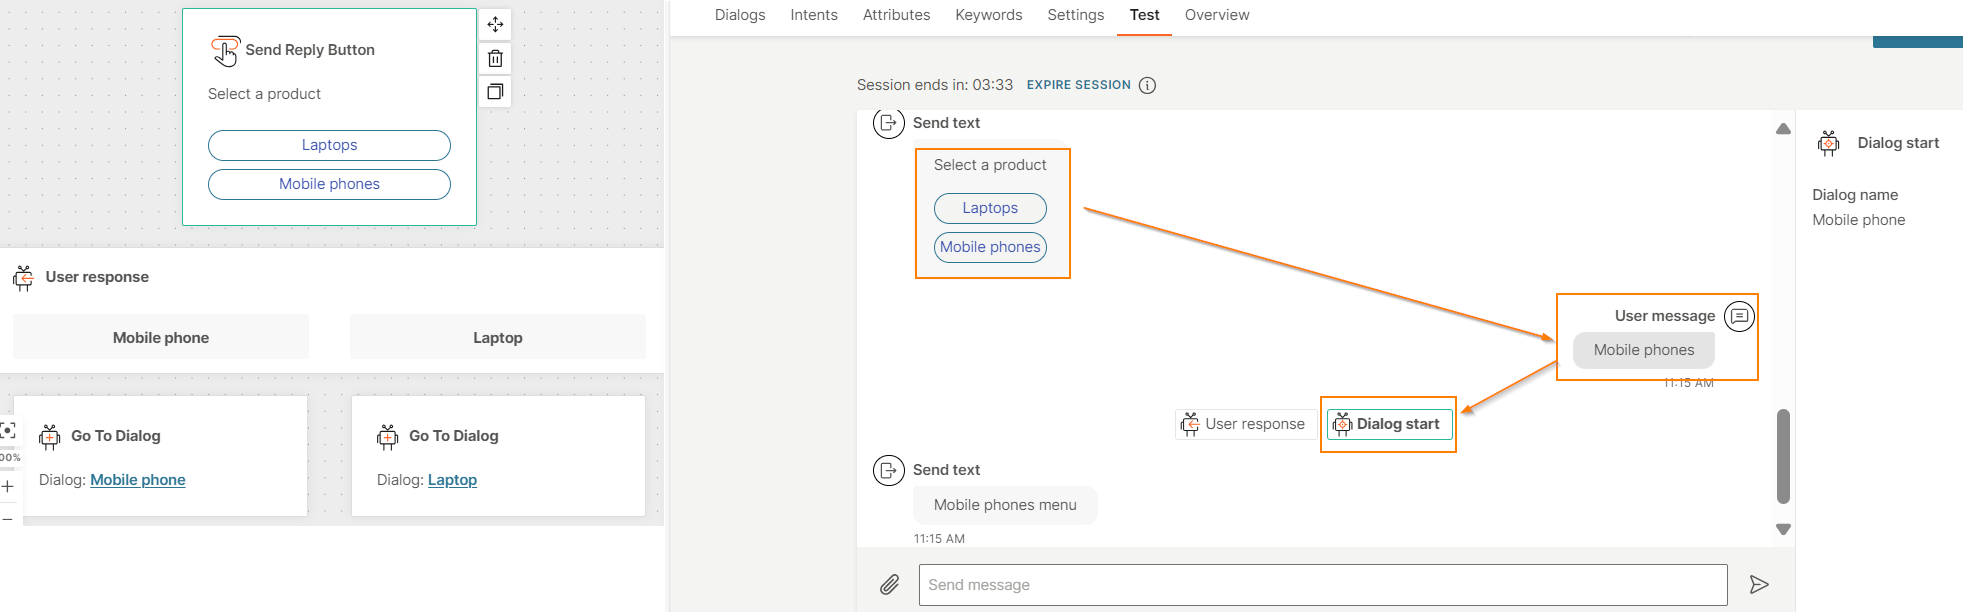
Task: Click the attachment paperclip icon
Action: pos(889,585)
